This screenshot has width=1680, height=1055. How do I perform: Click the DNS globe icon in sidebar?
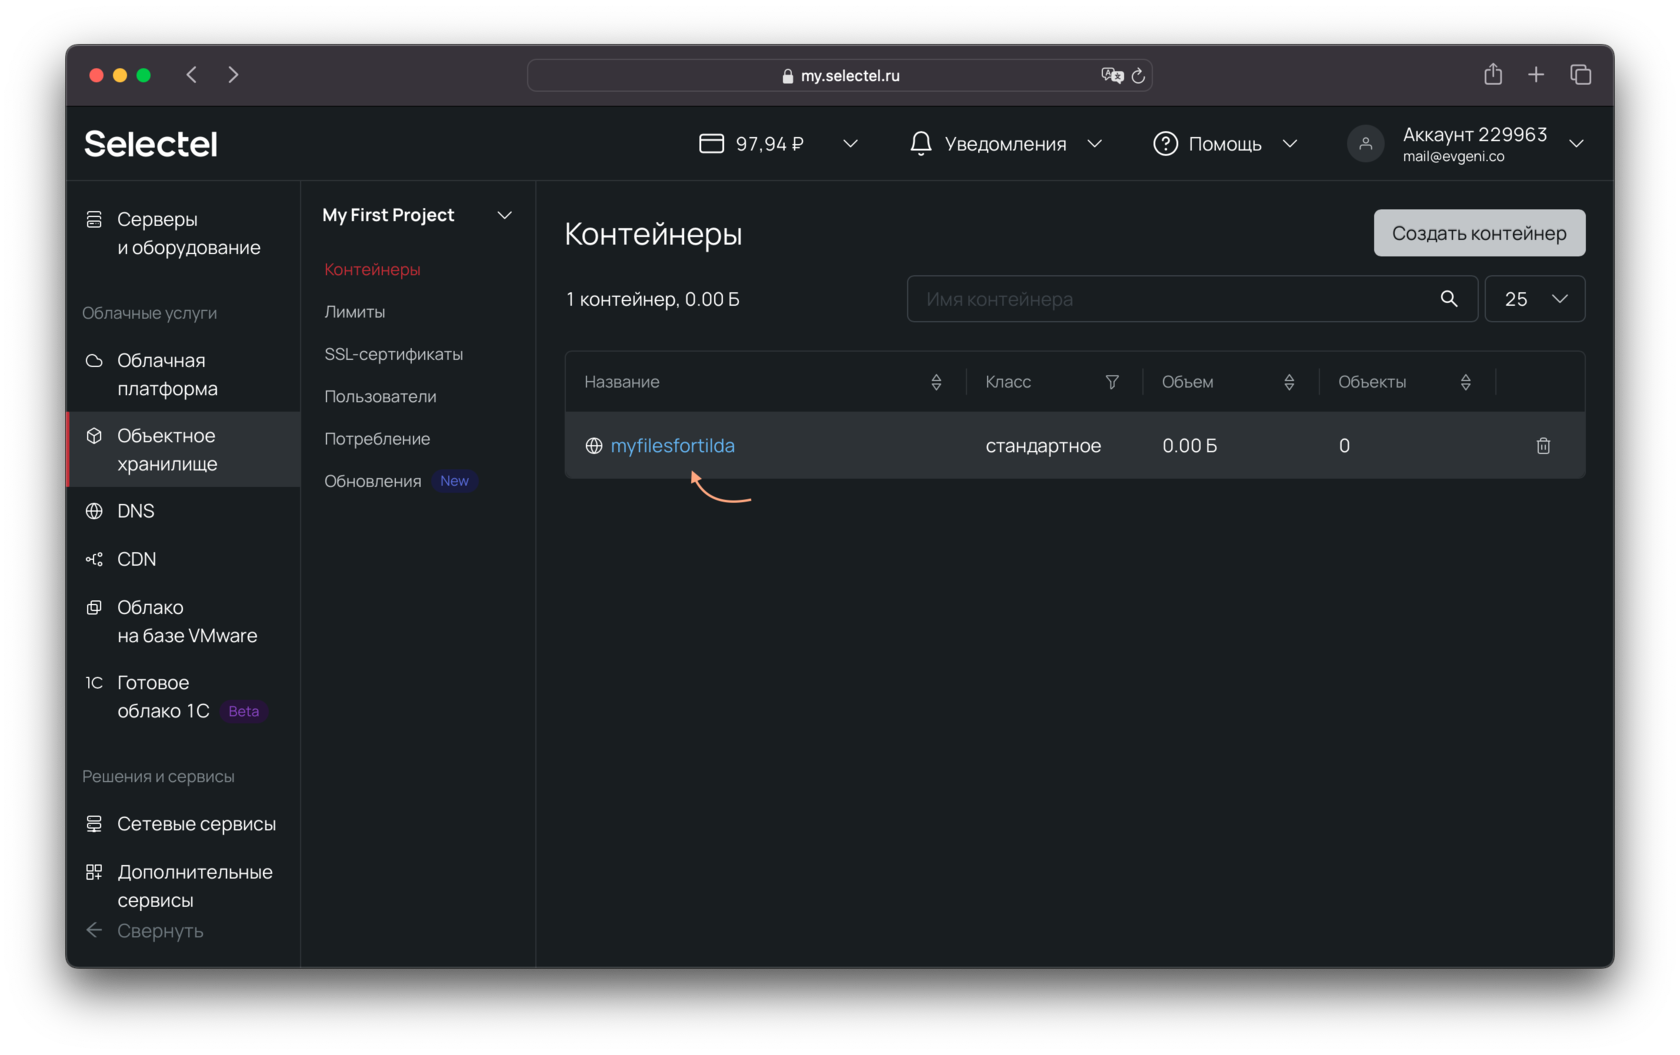coord(94,511)
